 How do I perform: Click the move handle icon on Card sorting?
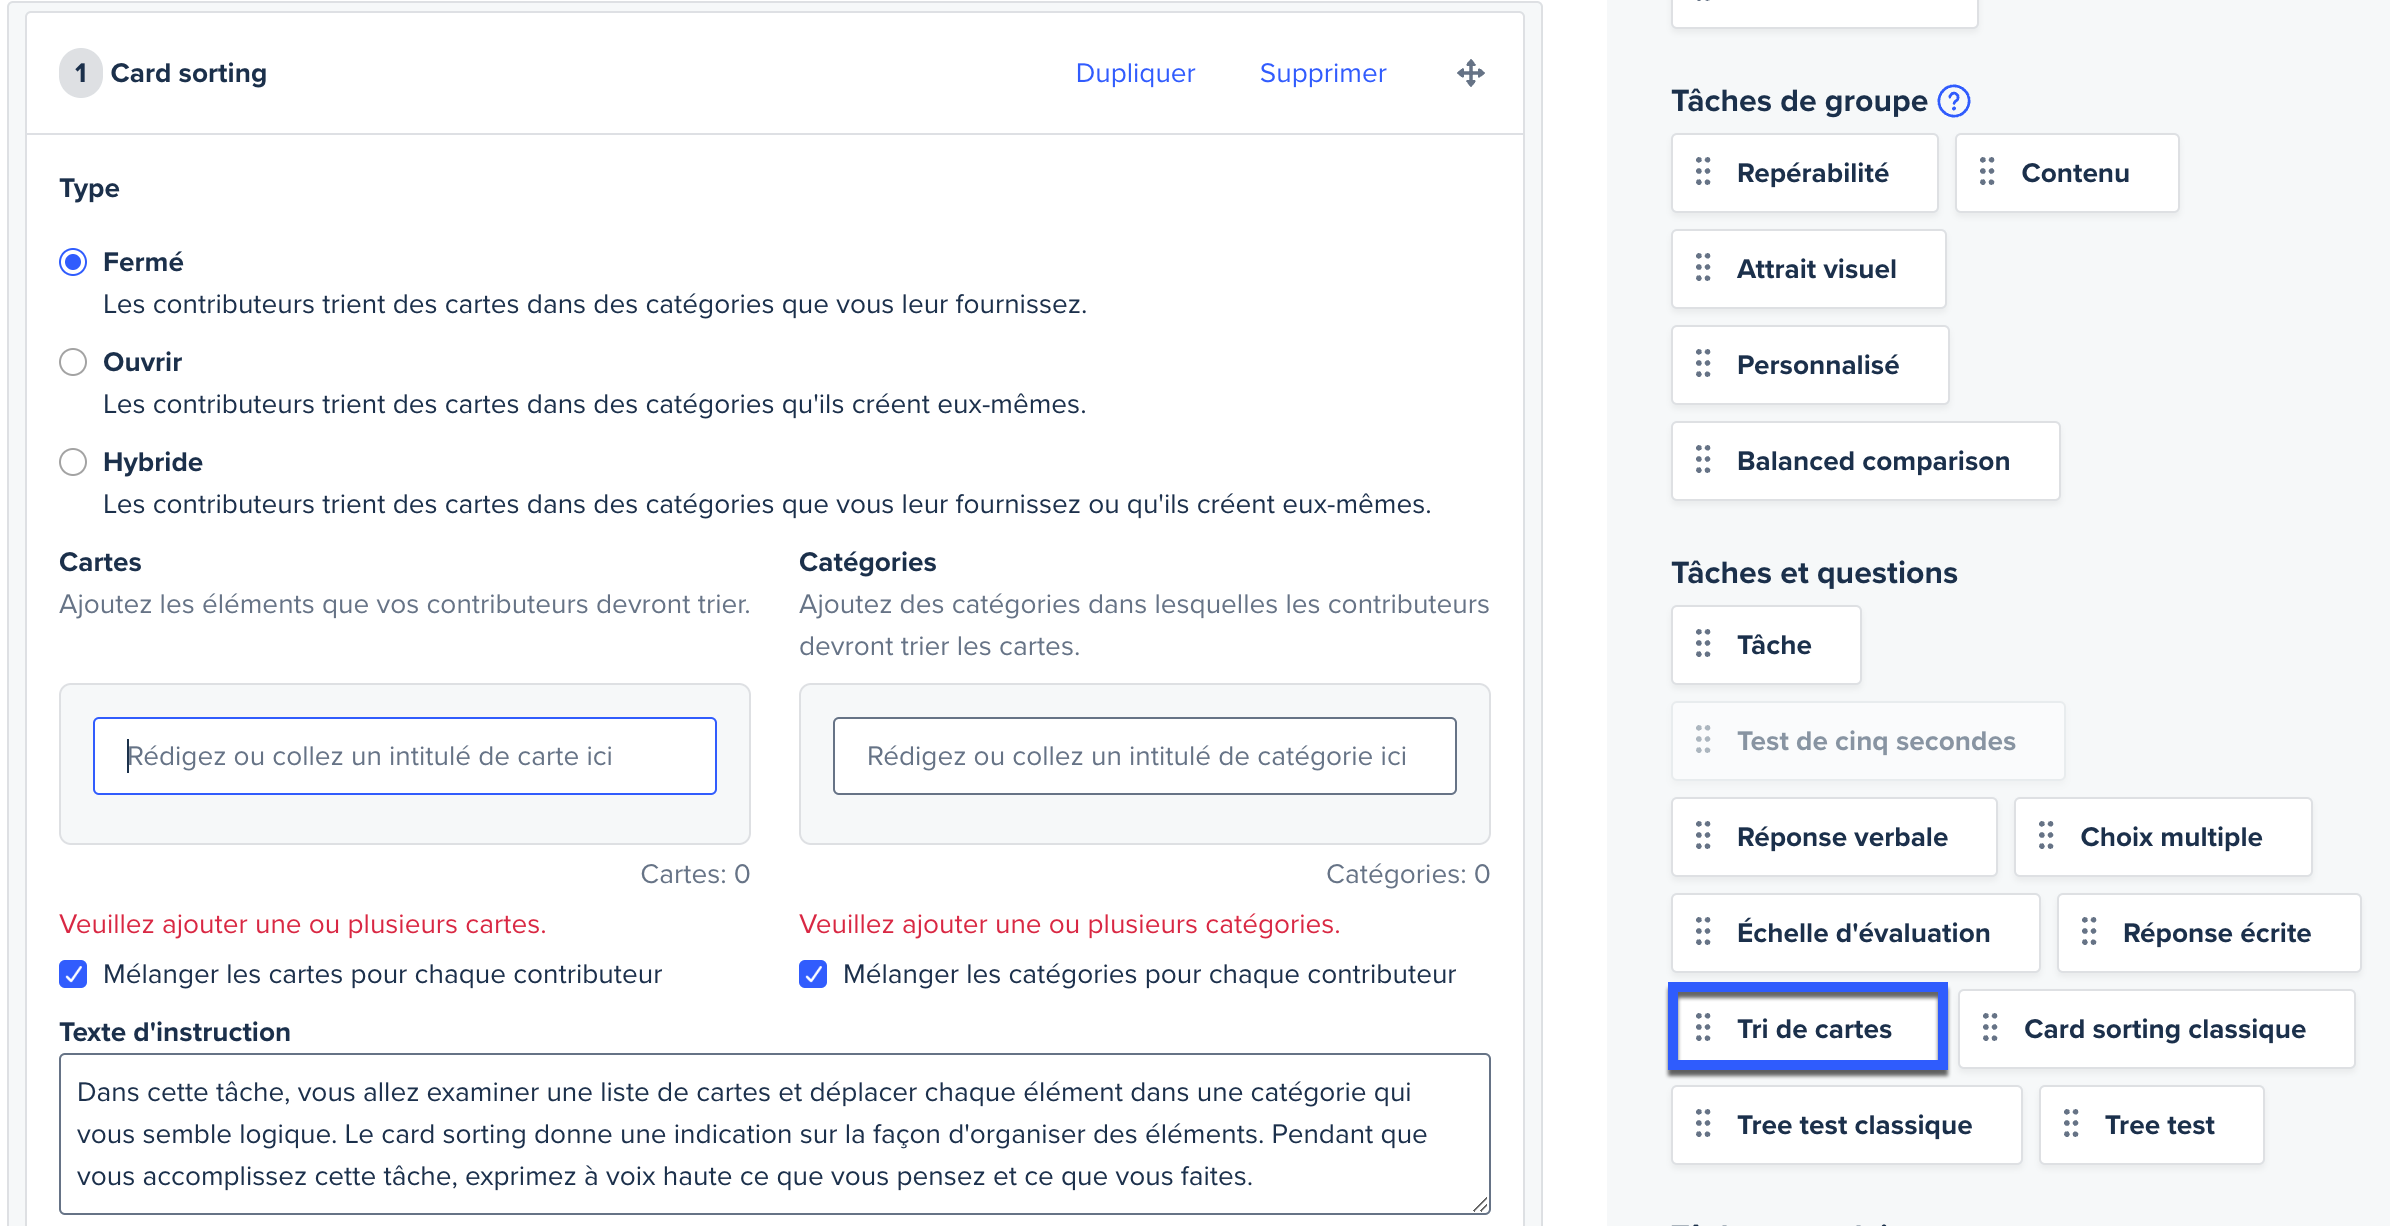pyautogui.click(x=1470, y=73)
